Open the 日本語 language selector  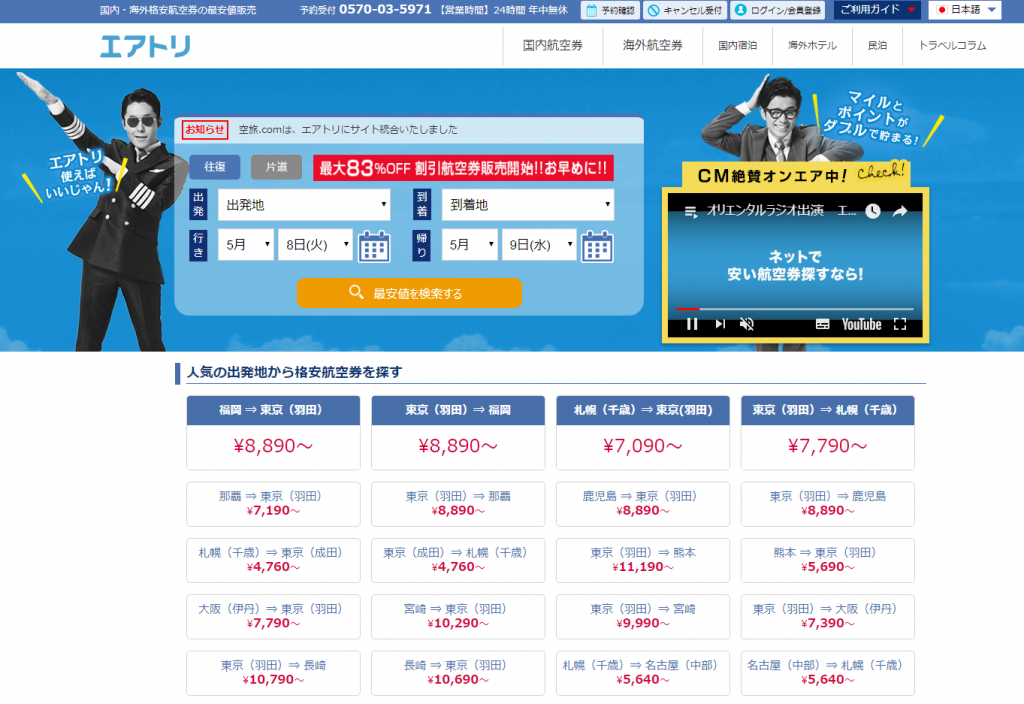coord(965,10)
